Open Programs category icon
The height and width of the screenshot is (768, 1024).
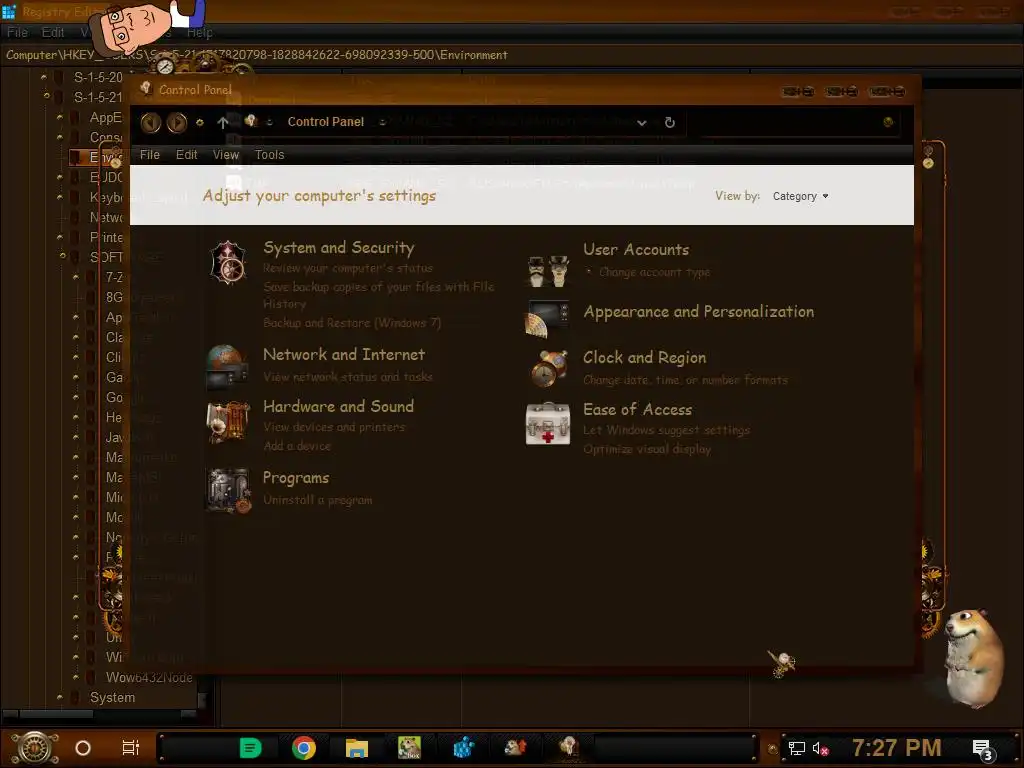228,490
